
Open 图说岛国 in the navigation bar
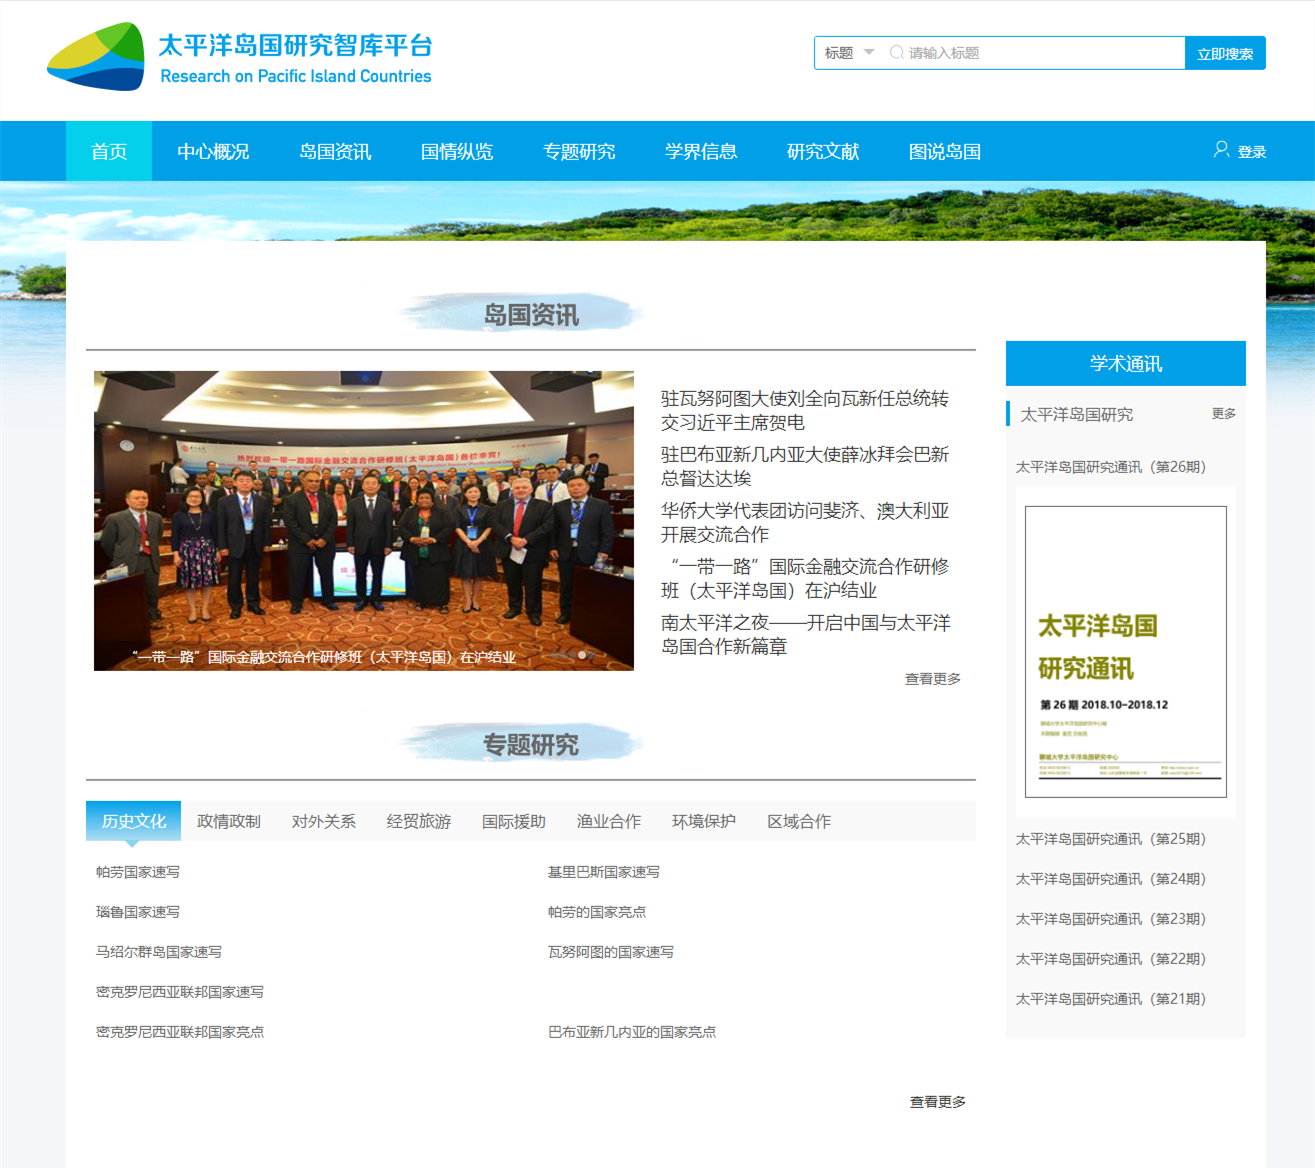point(944,152)
